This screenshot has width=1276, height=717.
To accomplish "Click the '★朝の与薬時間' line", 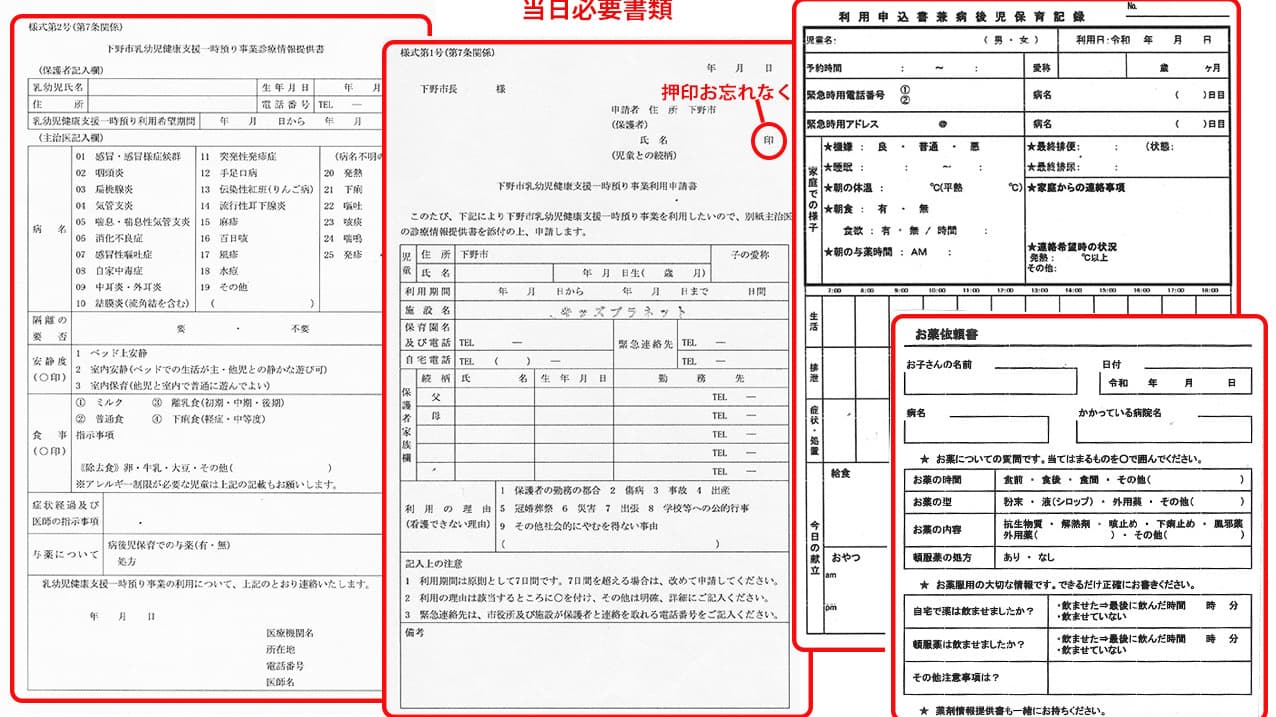I will click(888, 252).
